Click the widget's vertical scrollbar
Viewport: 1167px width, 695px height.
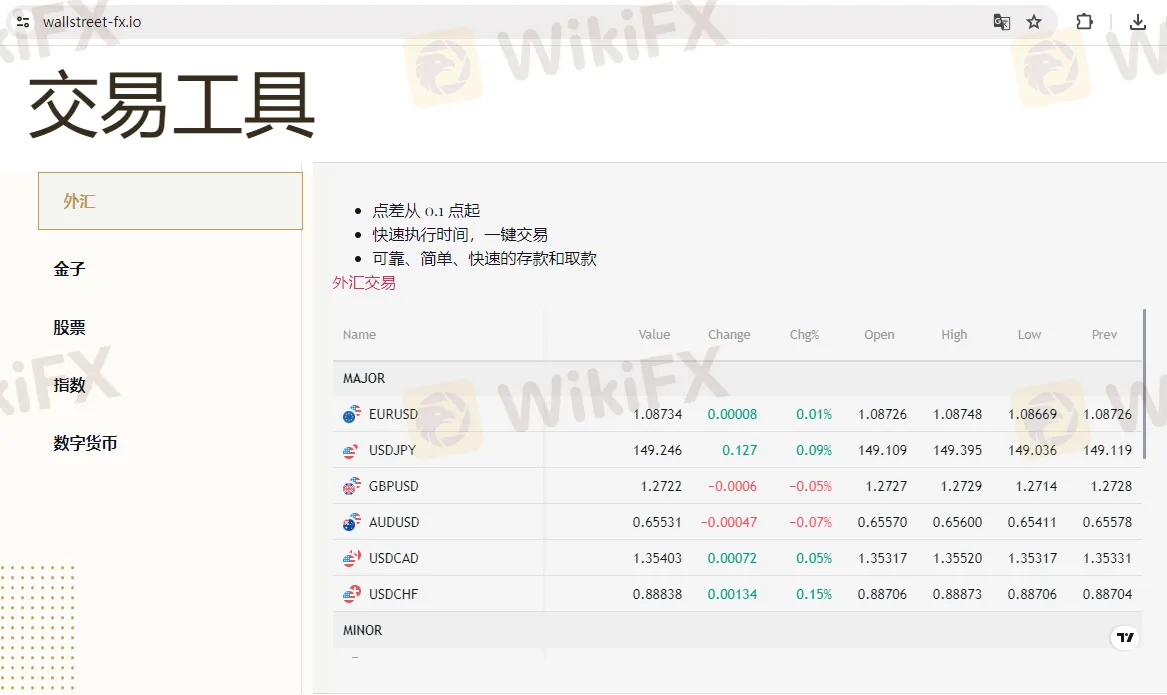pos(1145,383)
